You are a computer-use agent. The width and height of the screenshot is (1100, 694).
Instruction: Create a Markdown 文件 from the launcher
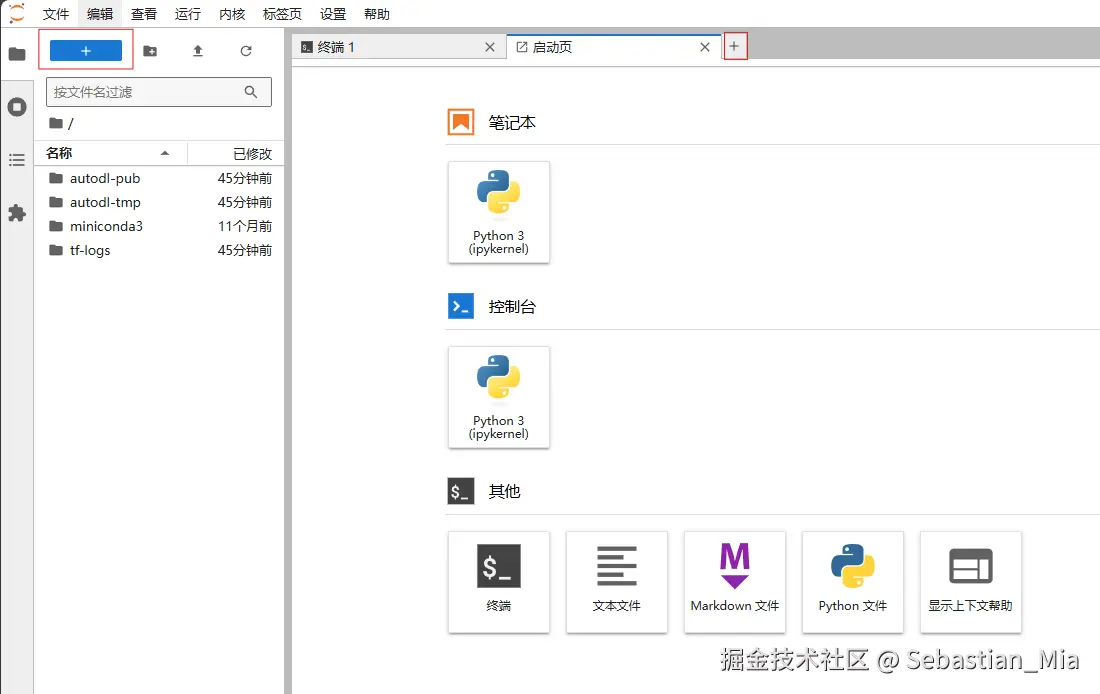pyautogui.click(x=734, y=582)
